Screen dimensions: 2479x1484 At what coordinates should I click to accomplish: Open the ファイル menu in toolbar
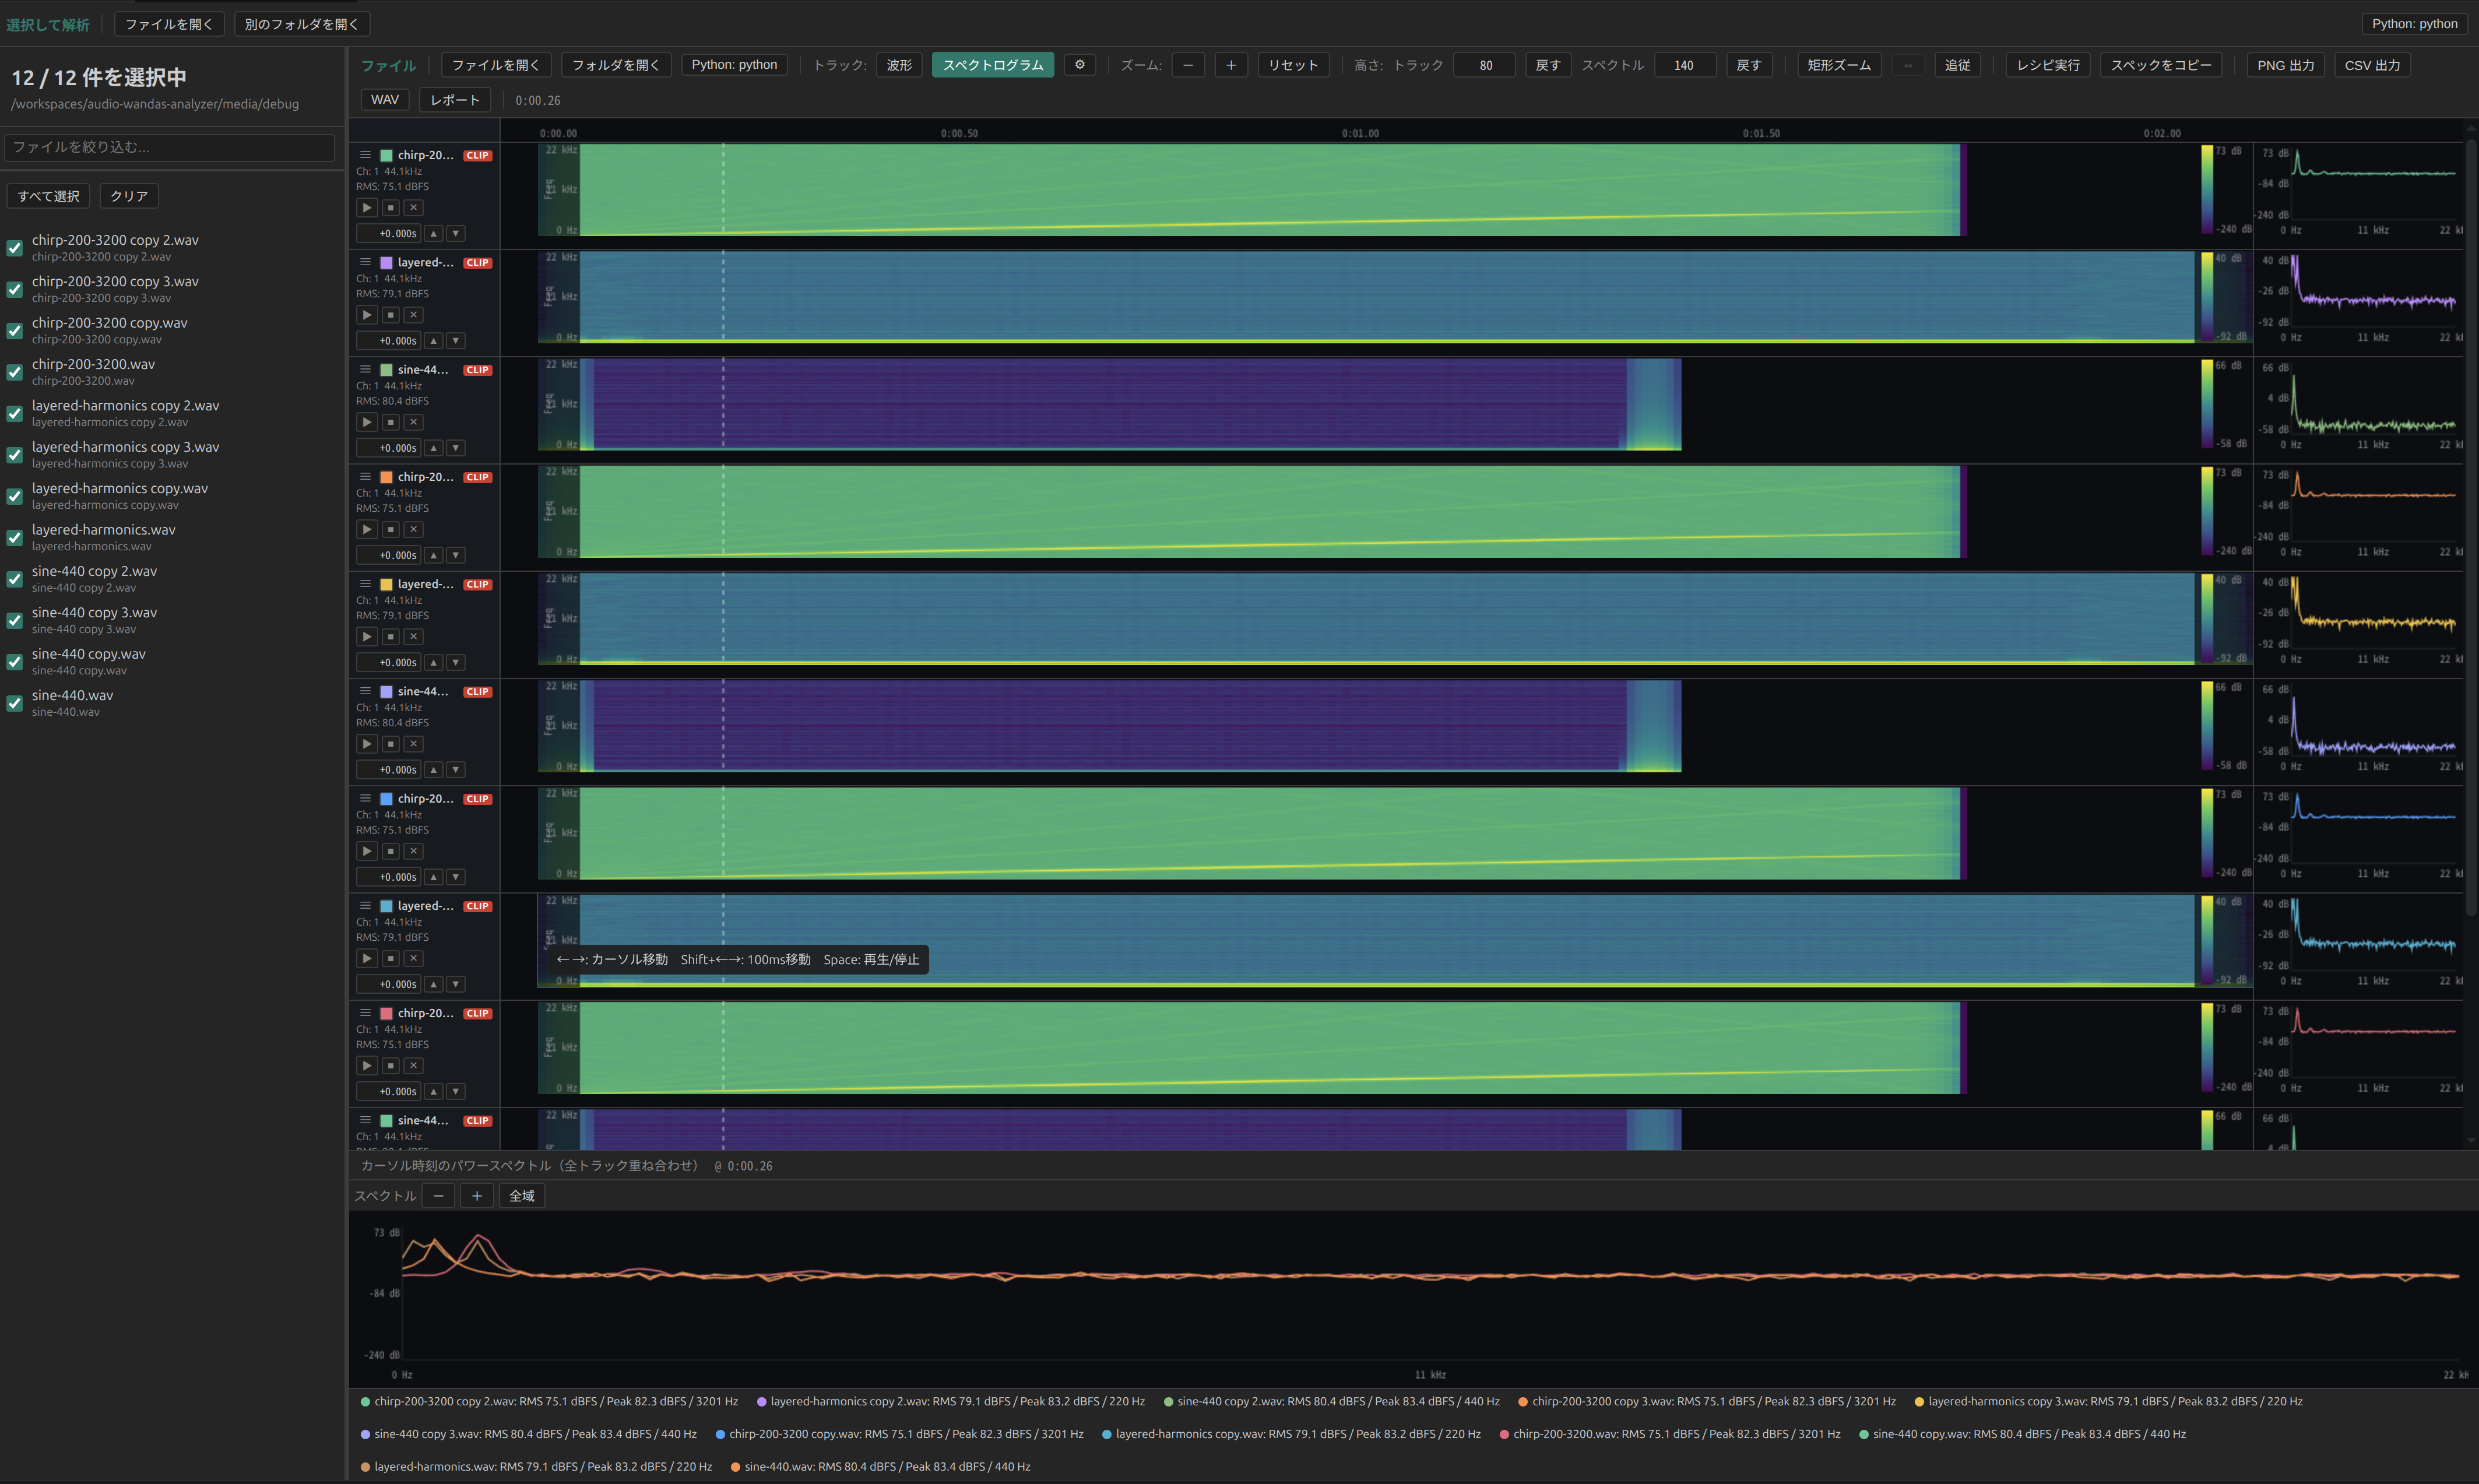(388, 65)
